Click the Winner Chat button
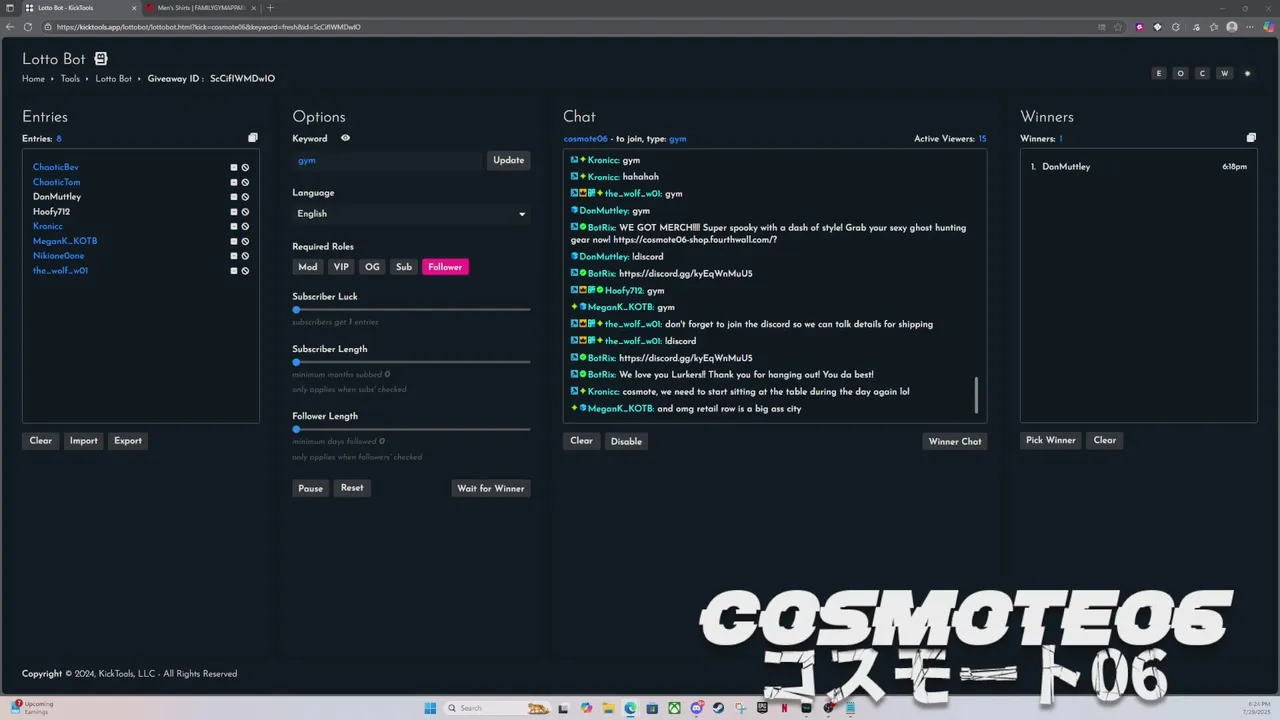This screenshot has width=1280, height=720. coord(955,441)
